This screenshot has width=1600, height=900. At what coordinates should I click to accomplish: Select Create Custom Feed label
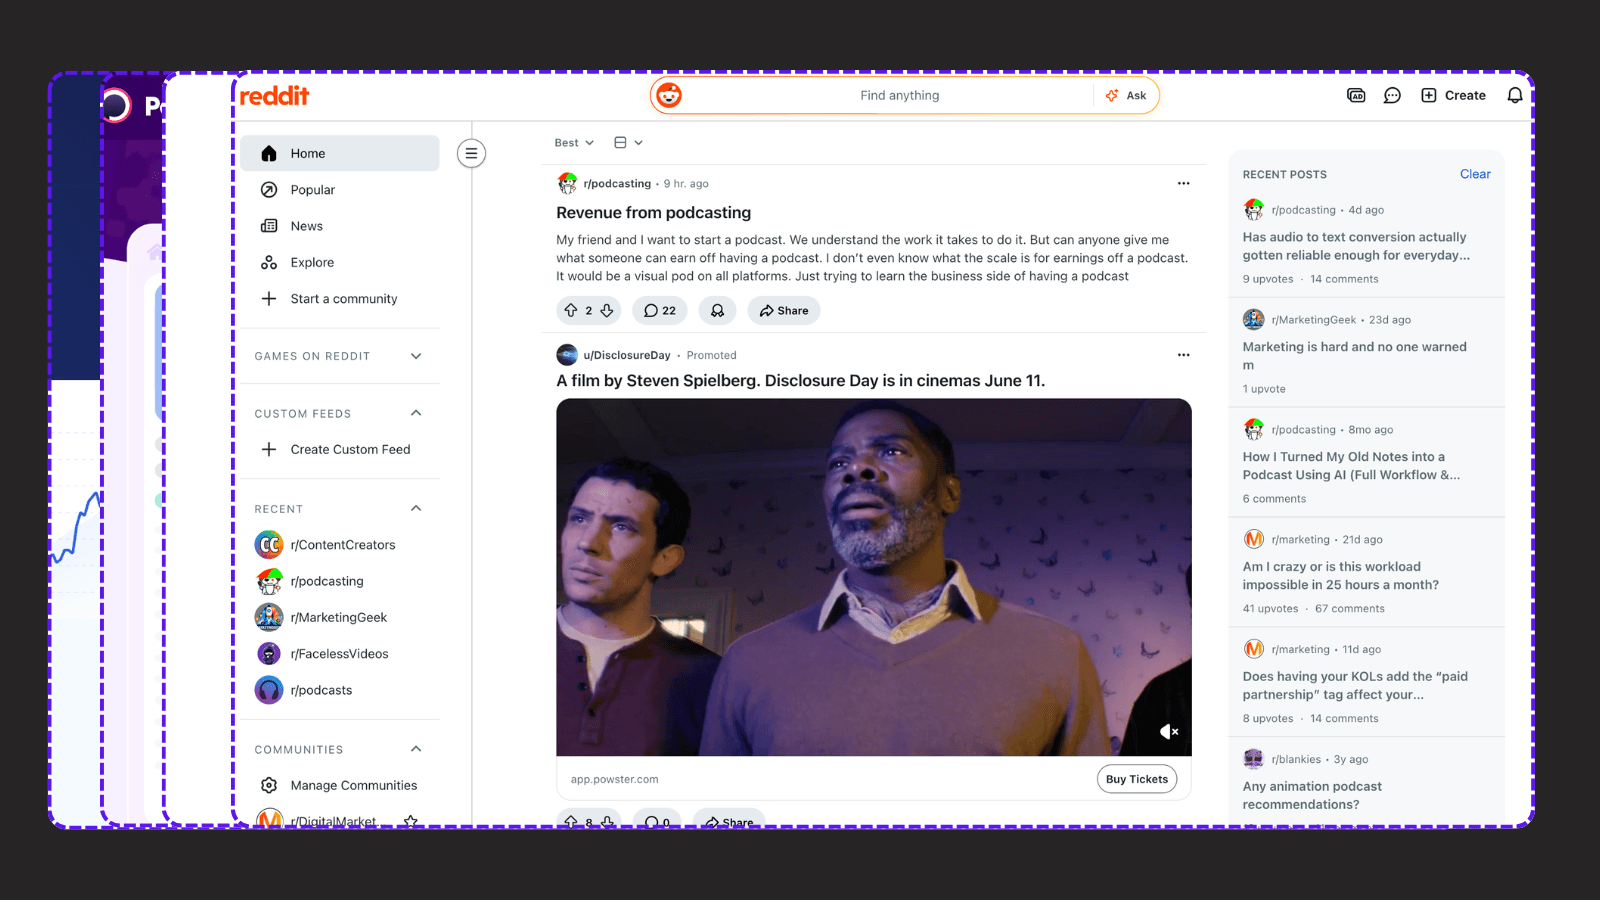pyautogui.click(x=351, y=450)
